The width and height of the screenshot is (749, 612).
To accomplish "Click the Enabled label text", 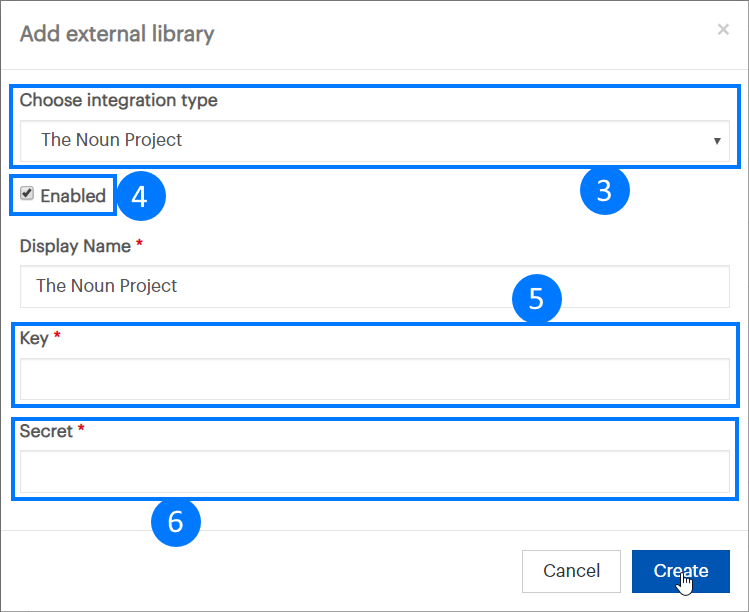I will 73,196.
